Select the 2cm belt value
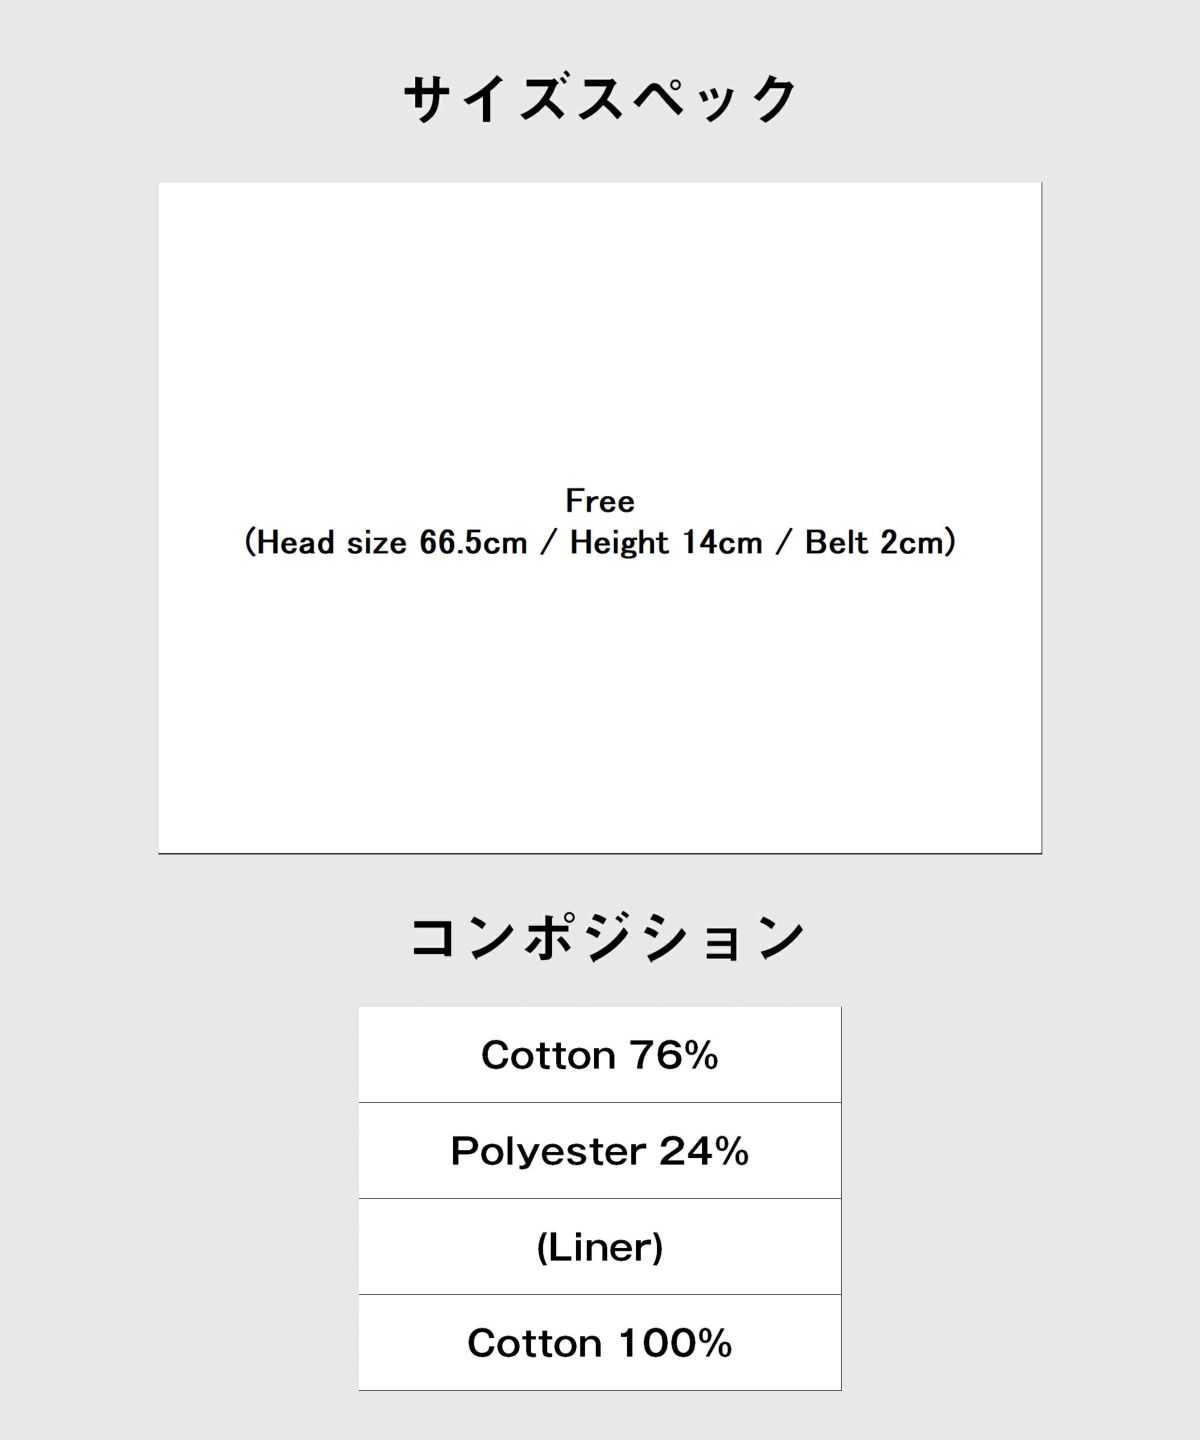Screen dimensions: 1200x1440 coord(912,543)
